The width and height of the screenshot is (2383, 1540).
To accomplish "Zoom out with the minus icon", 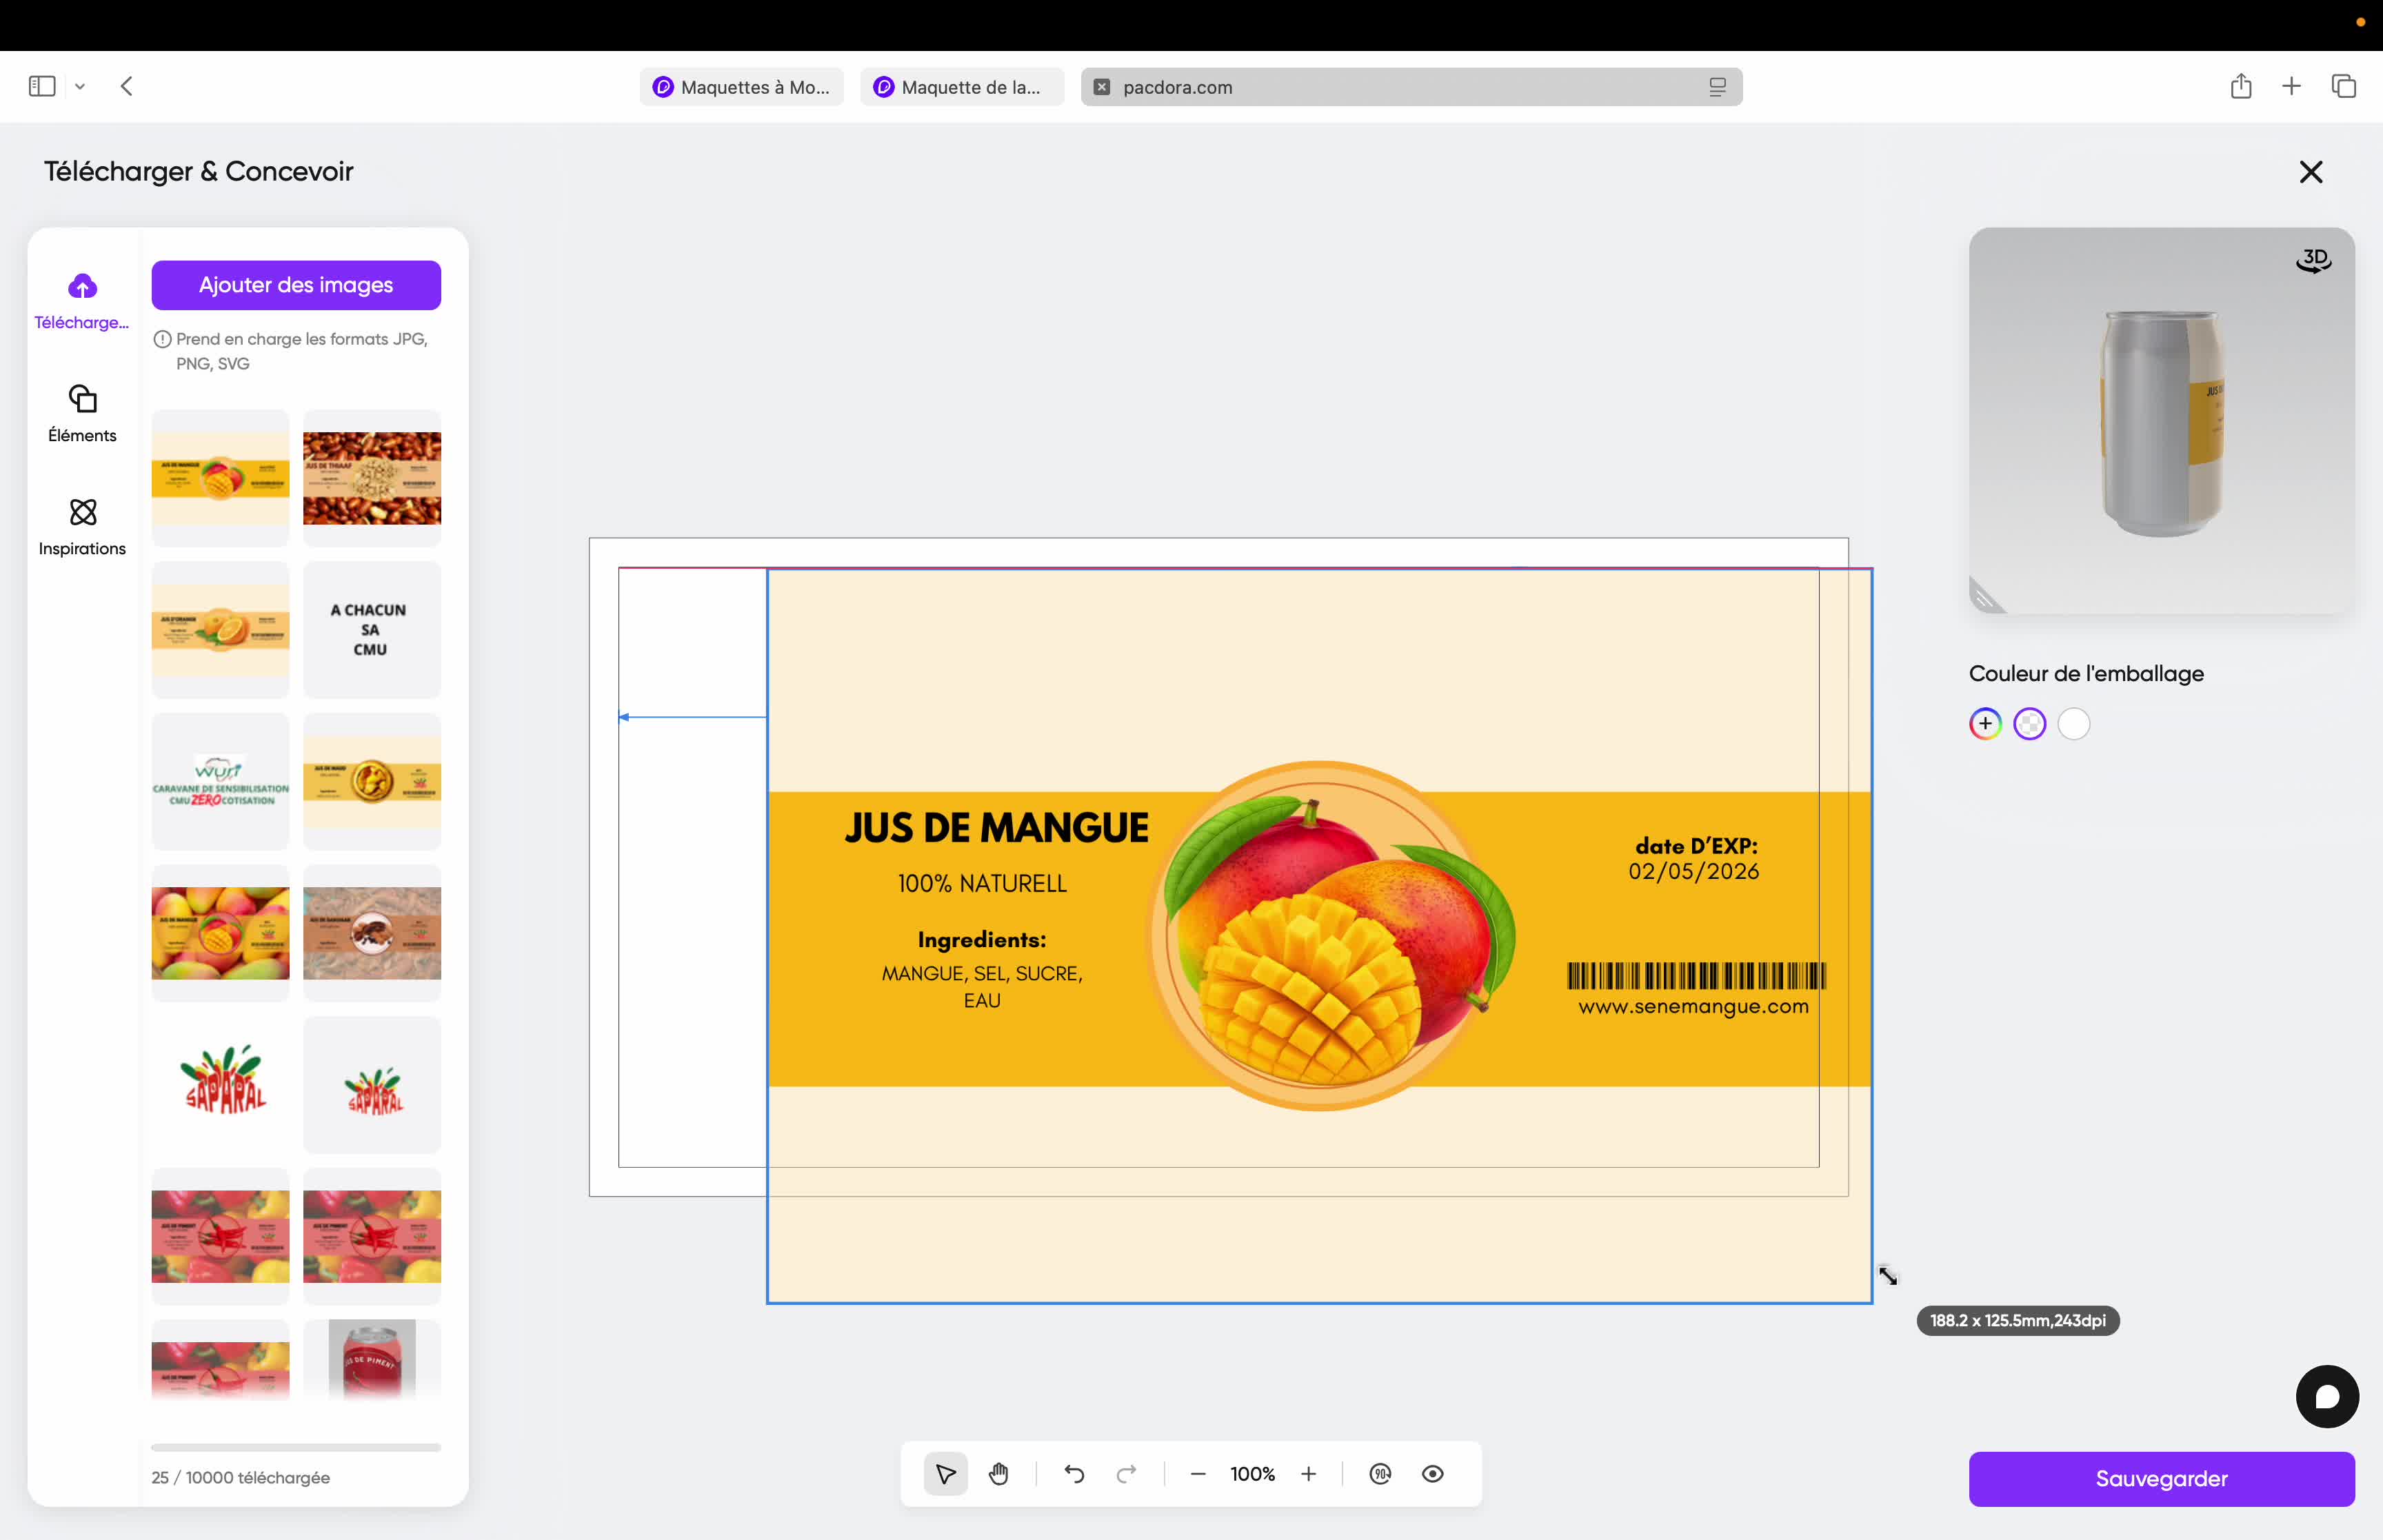I will coord(1198,1474).
